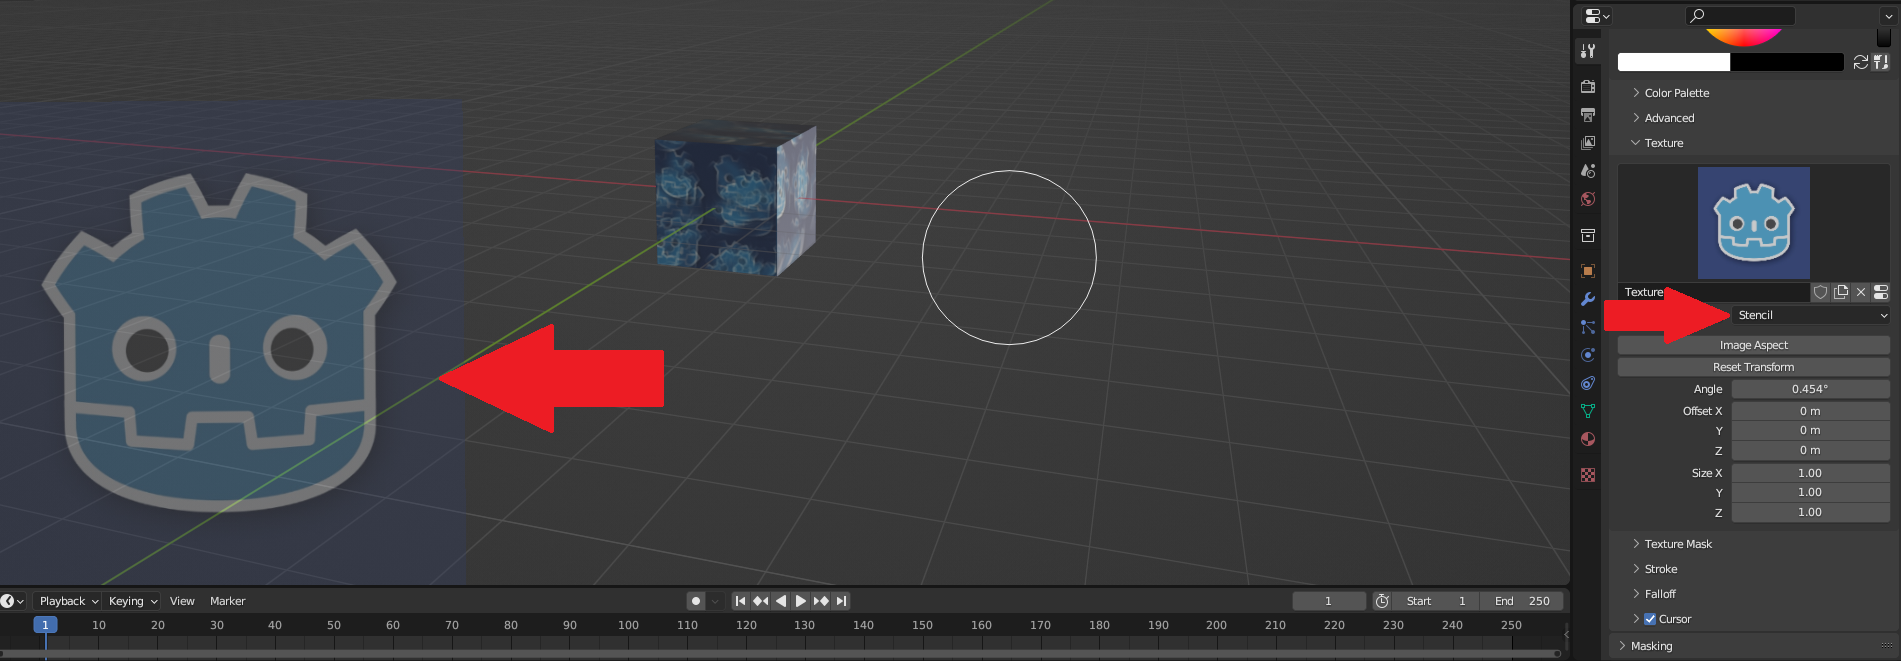The width and height of the screenshot is (1901, 661).
Task: Open the Render properties tab
Action: coord(1588,87)
